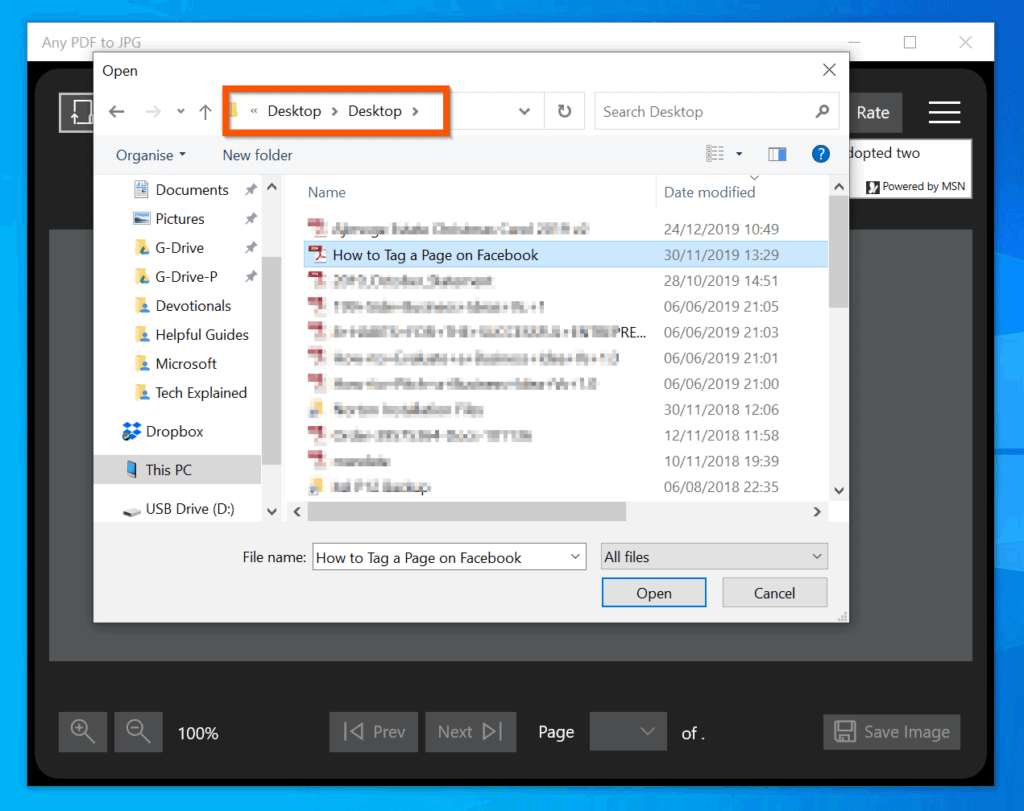Go to the Next page
Screen dimensions: 1024x811
pos(470,732)
